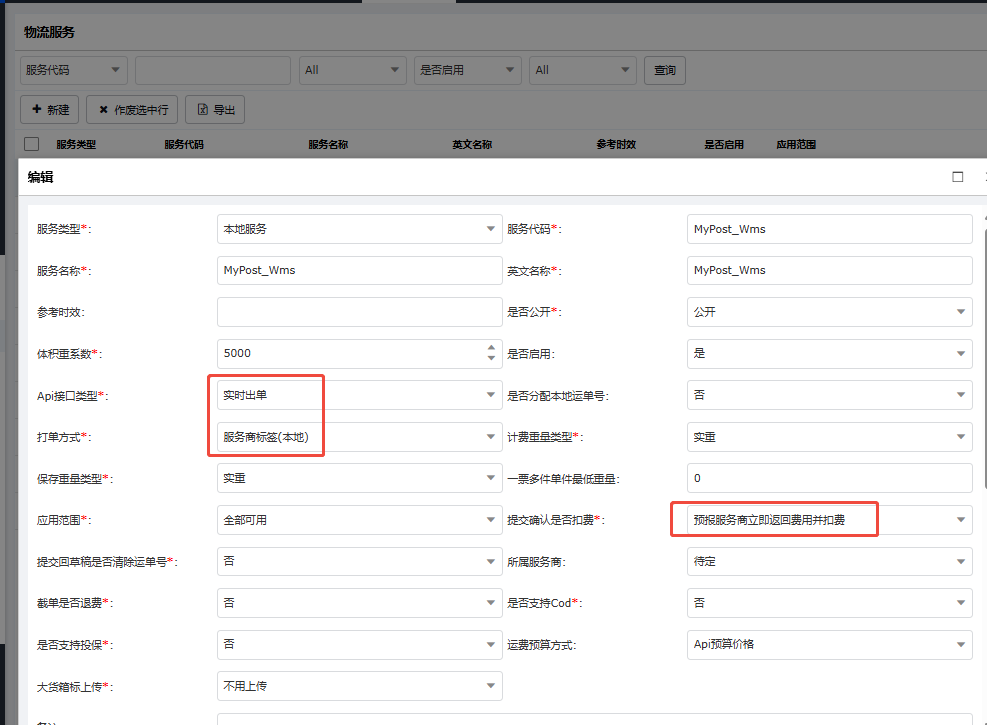Open the 是否启用 form dropdown showing 是
Screen dimensions: 987x725
coord(830,354)
